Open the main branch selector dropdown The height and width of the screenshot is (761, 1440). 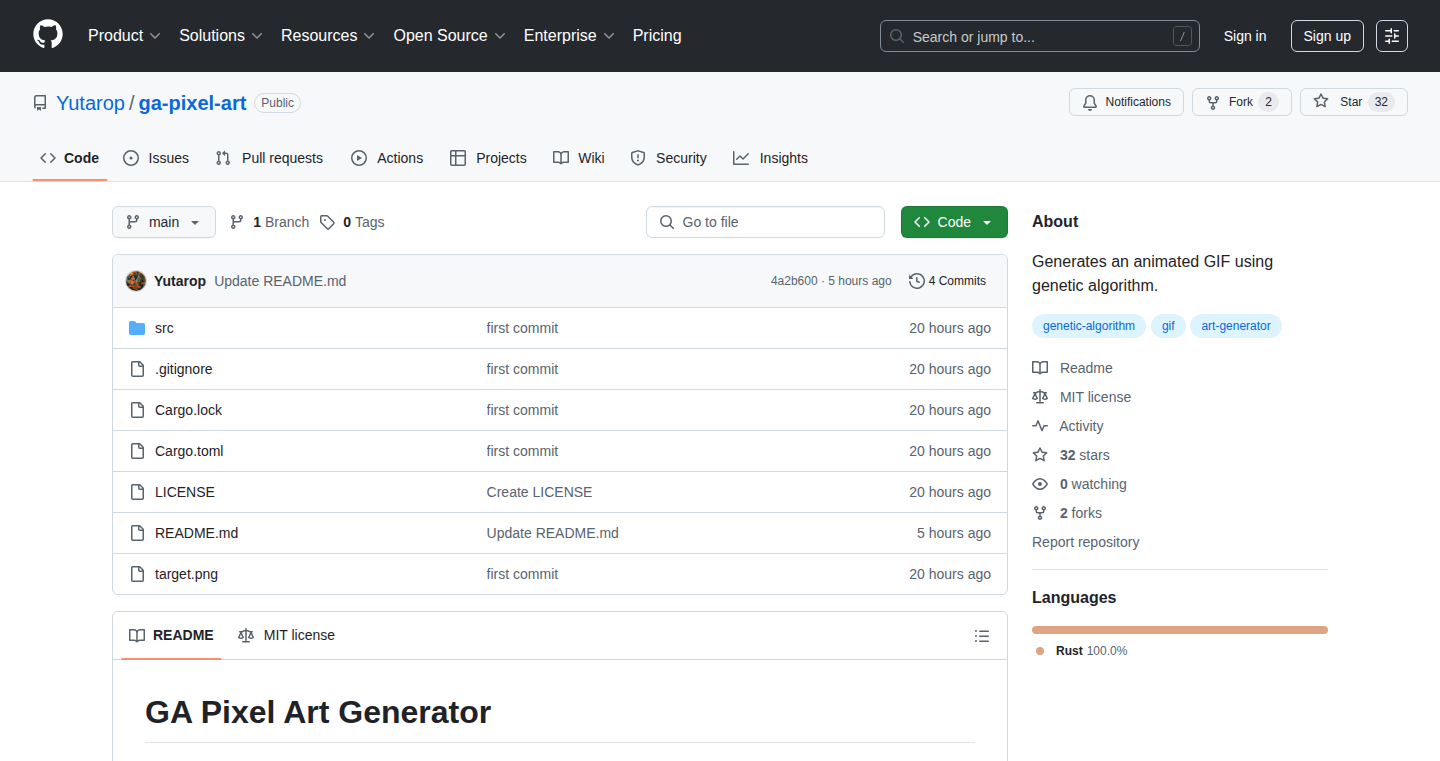pos(164,222)
